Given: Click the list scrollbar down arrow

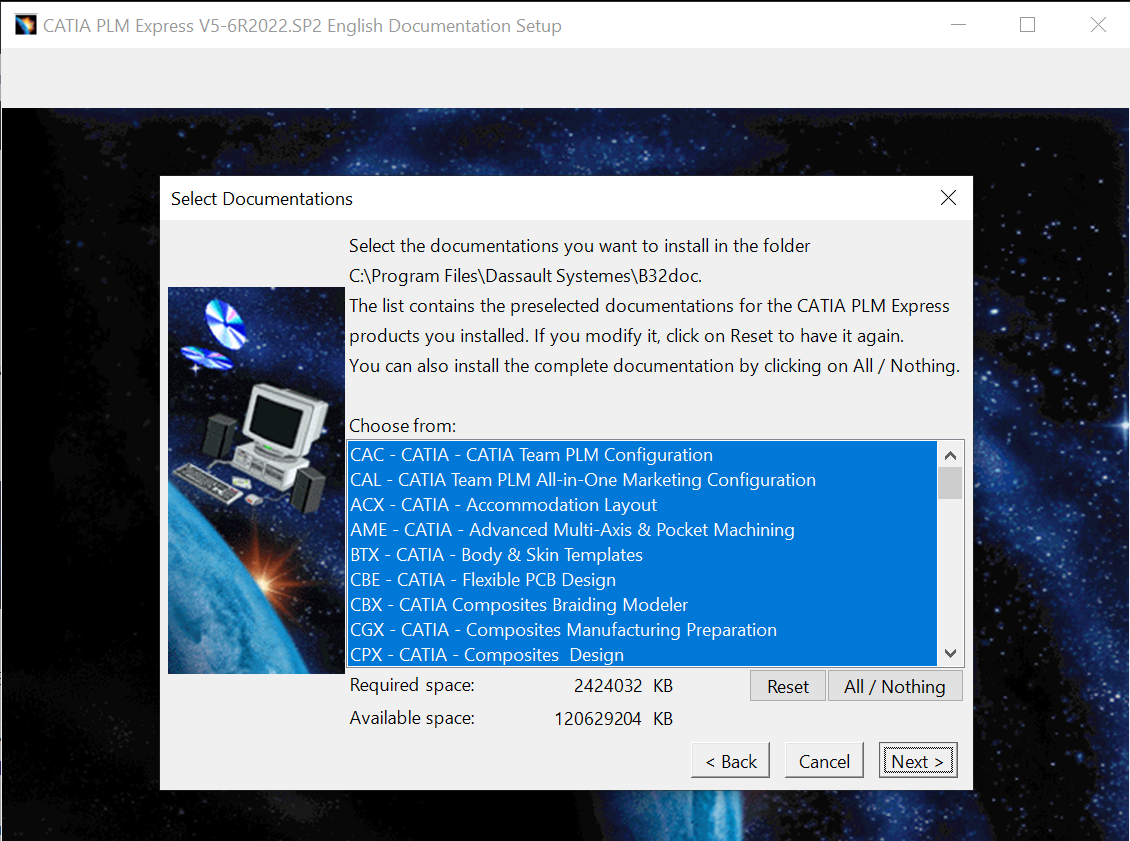Looking at the screenshot, I should [950, 653].
